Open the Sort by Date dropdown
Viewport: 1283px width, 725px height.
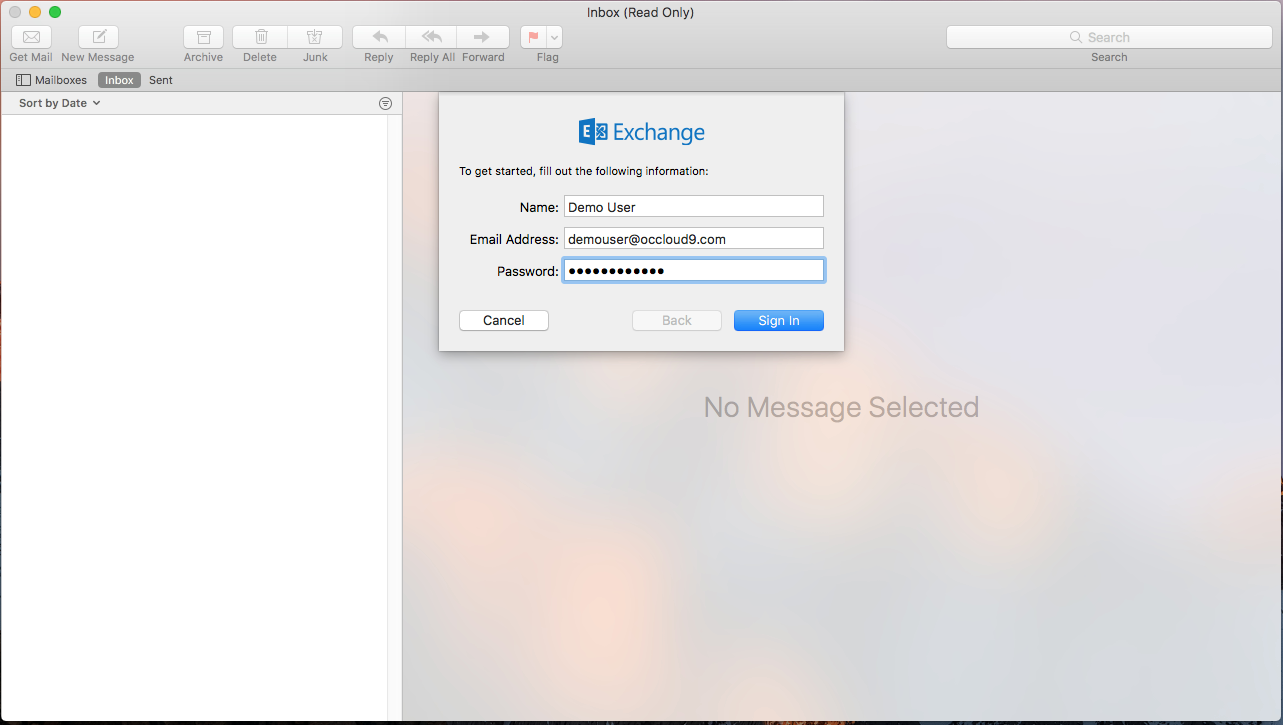click(60, 103)
